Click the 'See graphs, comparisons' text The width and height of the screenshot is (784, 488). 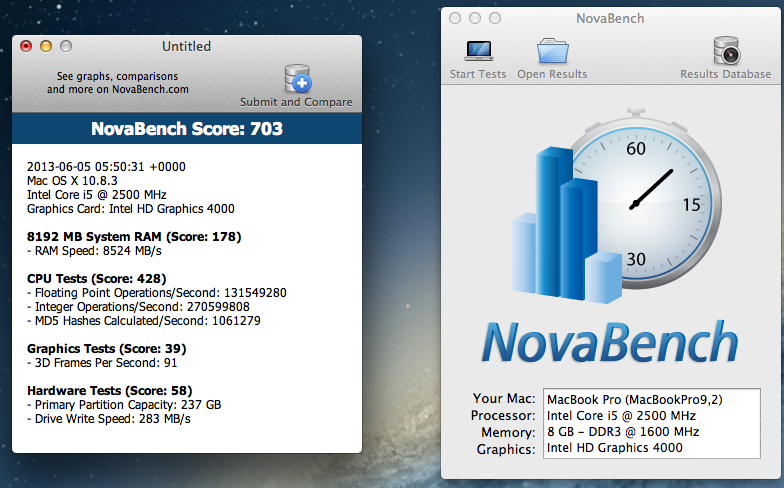118,76
